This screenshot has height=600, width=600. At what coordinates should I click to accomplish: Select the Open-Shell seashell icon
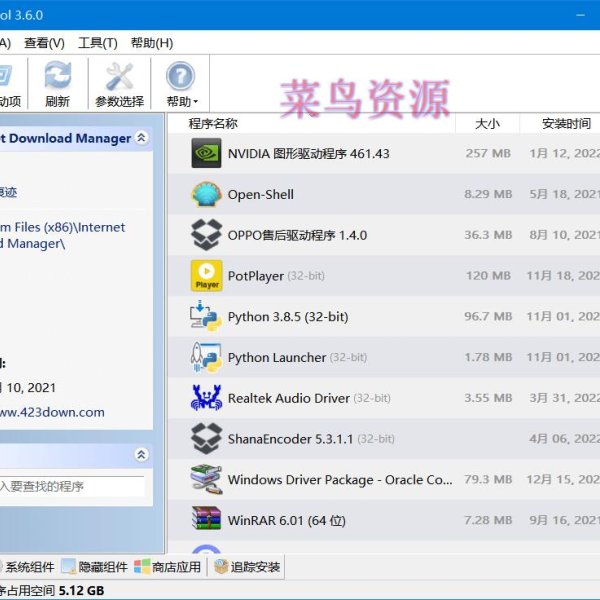click(x=206, y=194)
